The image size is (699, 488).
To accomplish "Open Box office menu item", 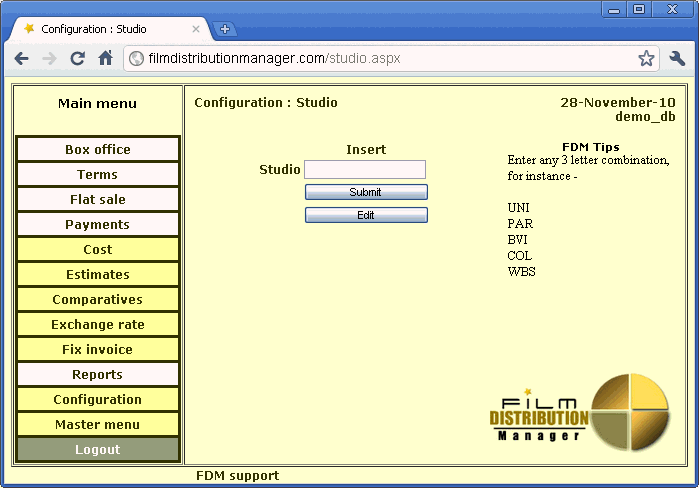I will tap(98, 150).
